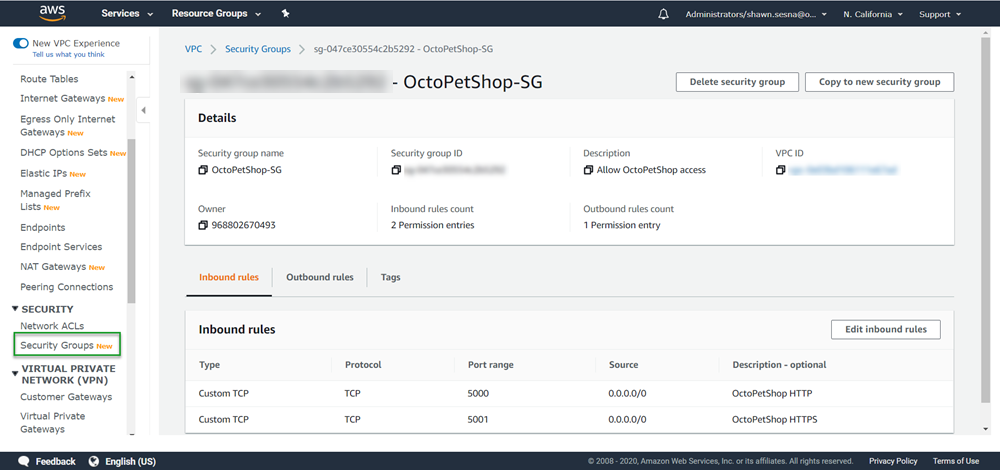Open Network ACLs in sidebar
Screen dimensions: 1000x470
click(x=52, y=326)
